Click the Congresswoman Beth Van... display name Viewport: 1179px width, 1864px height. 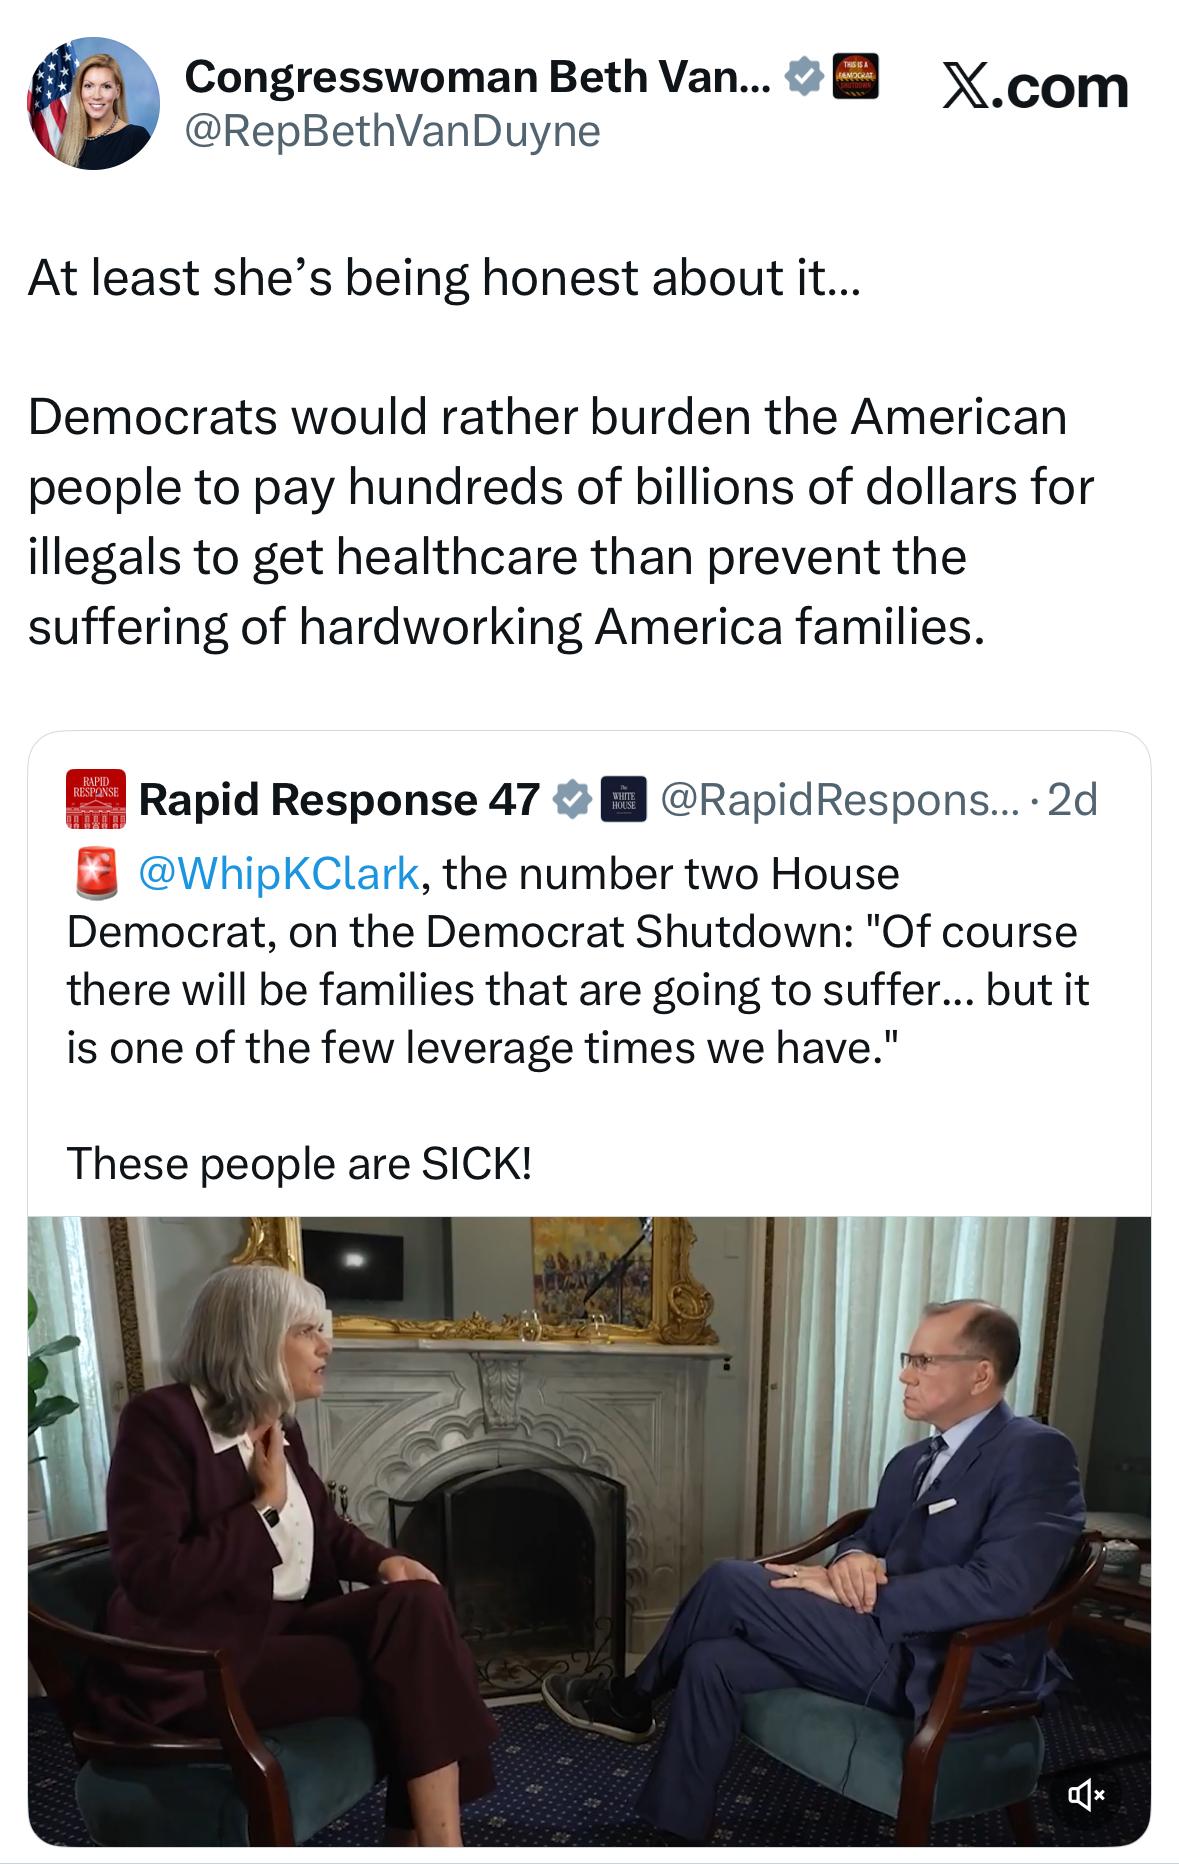point(477,76)
